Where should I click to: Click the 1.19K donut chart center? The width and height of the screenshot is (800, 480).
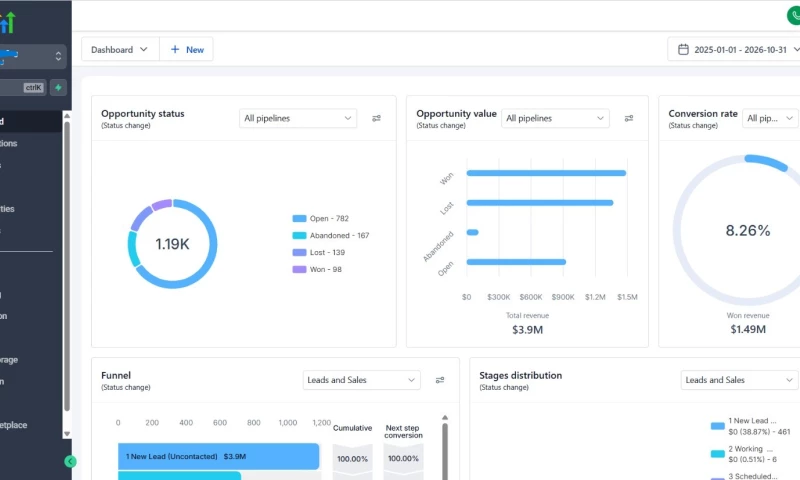click(x=172, y=244)
